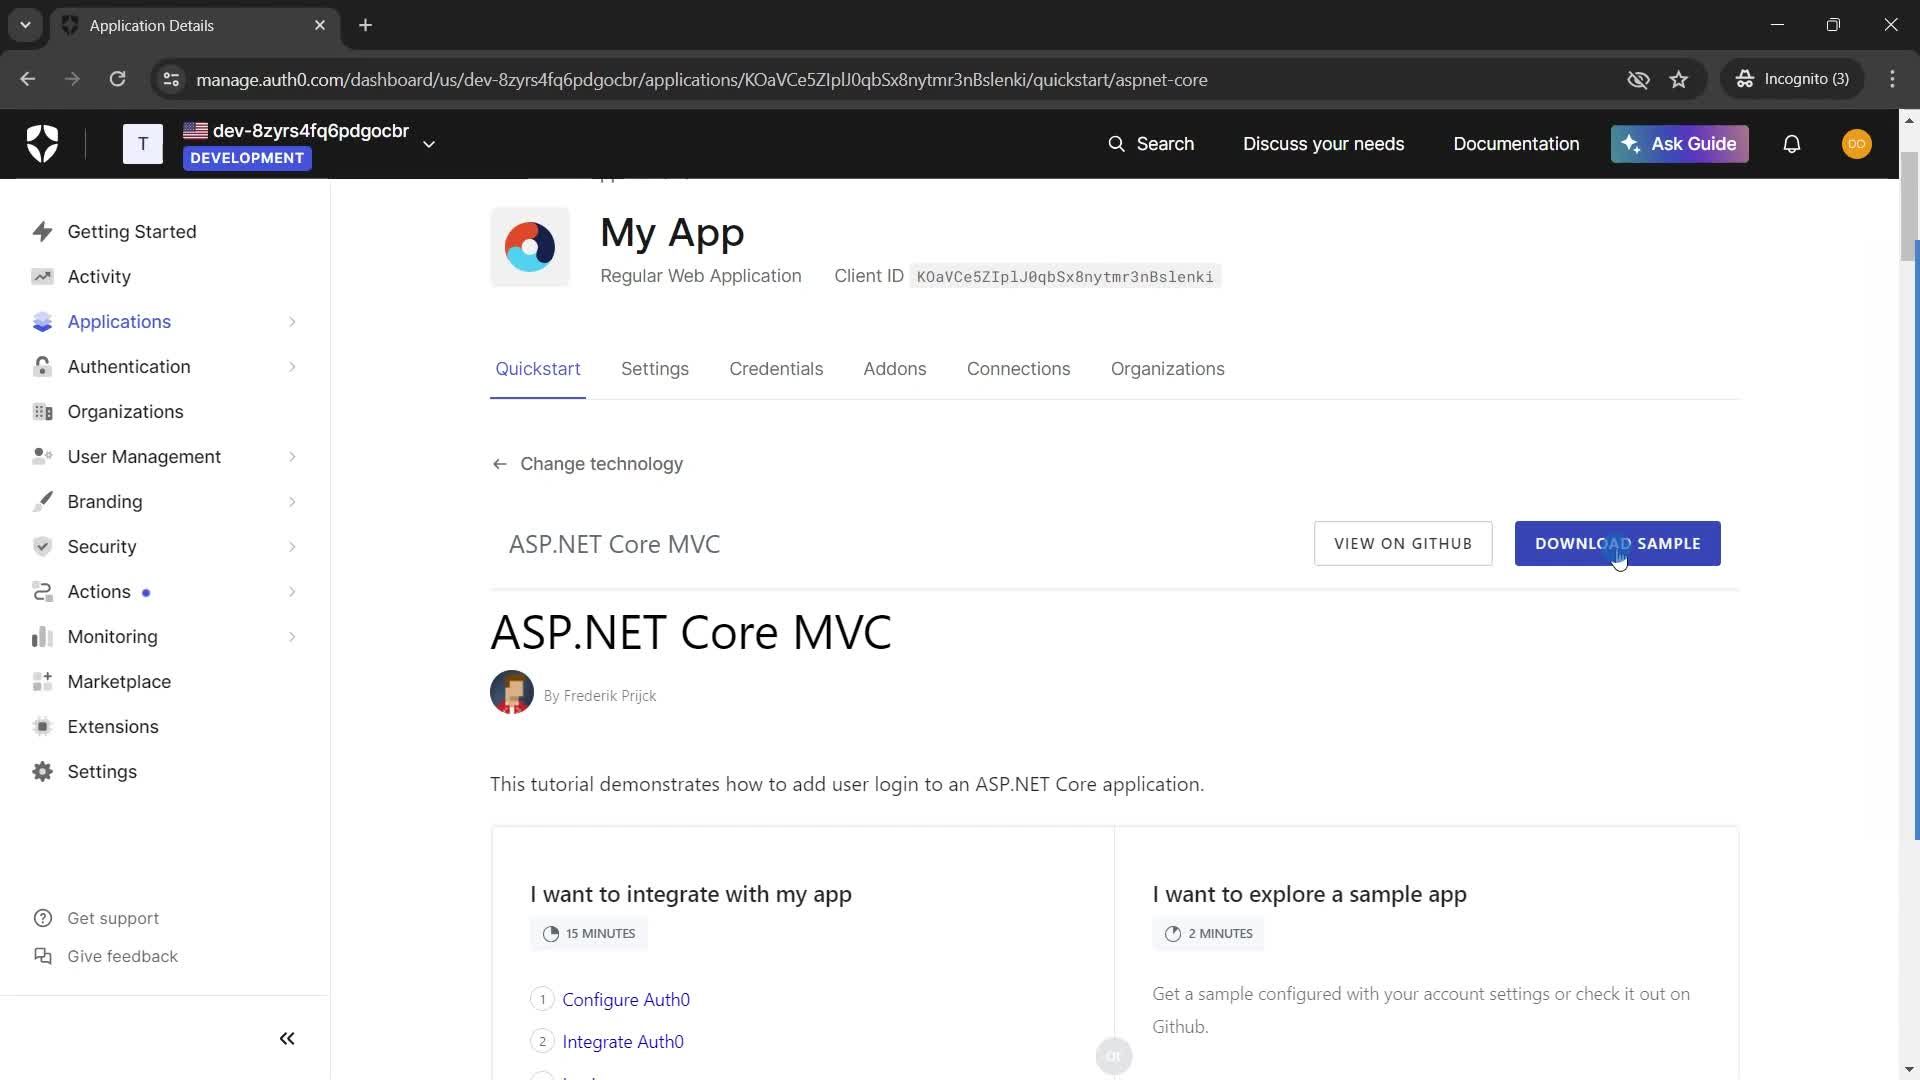The height and width of the screenshot is (1080, 1920).
Task: Click the Settings gear icon in sidebar
Action: [x=42, y=772]
